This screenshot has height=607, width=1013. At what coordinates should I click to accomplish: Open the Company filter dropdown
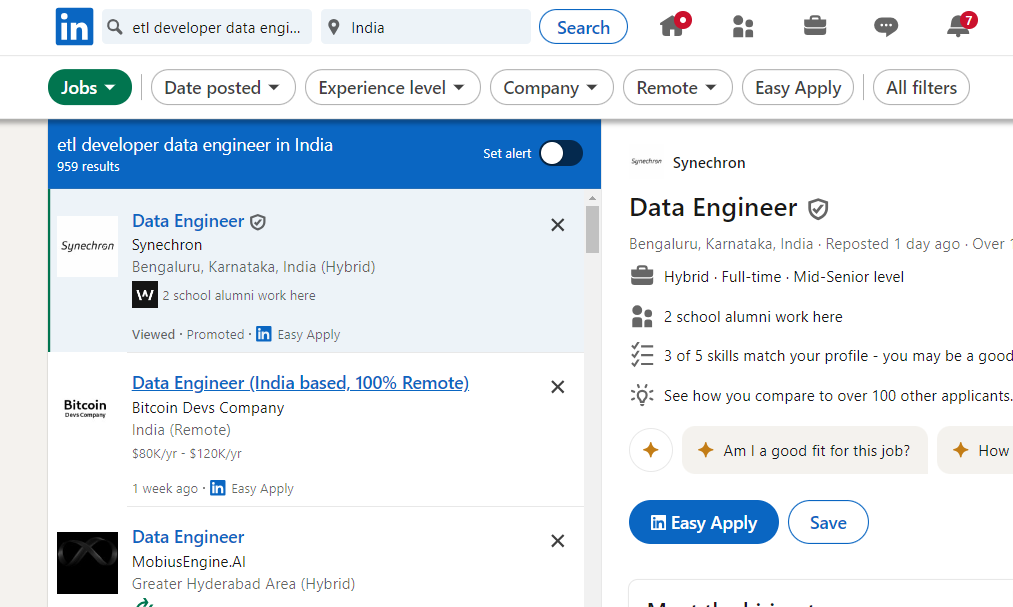coord(551,88)
